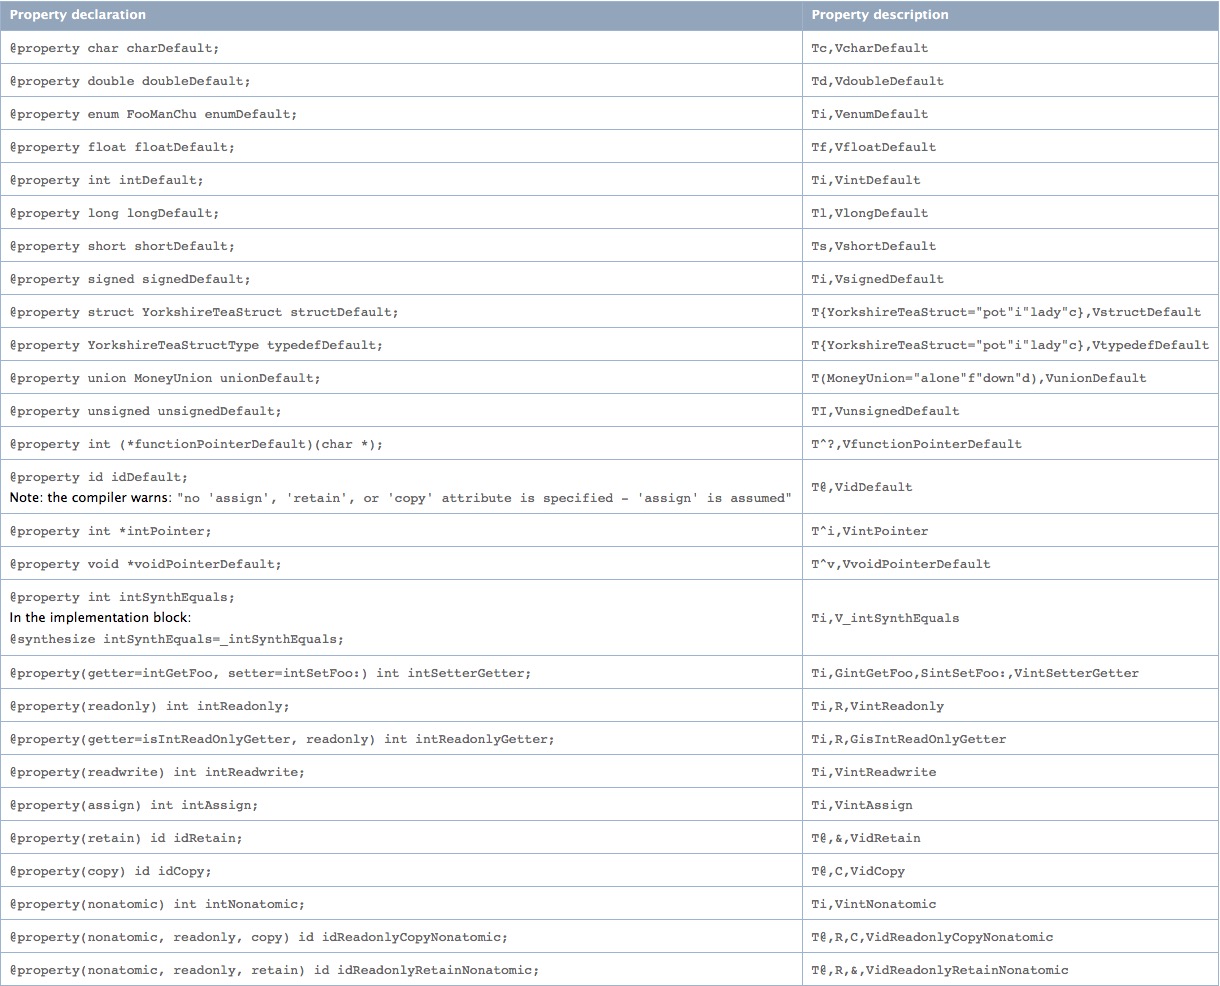Viewport: 1220px width, 986px height.
Task: Select the description ending in VtypedefDefault
Action: tap(1010, 345)
